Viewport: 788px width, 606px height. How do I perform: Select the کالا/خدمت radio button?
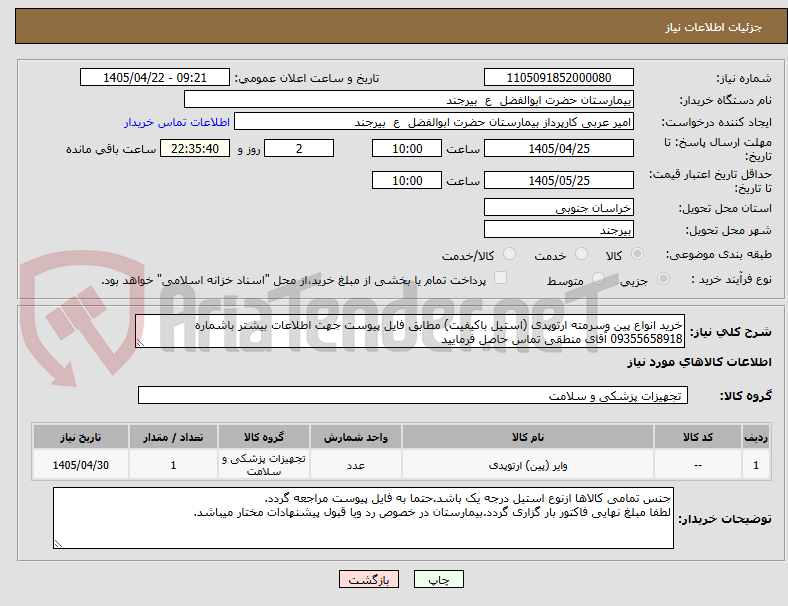pyautogui.click(x=510, y=254)
